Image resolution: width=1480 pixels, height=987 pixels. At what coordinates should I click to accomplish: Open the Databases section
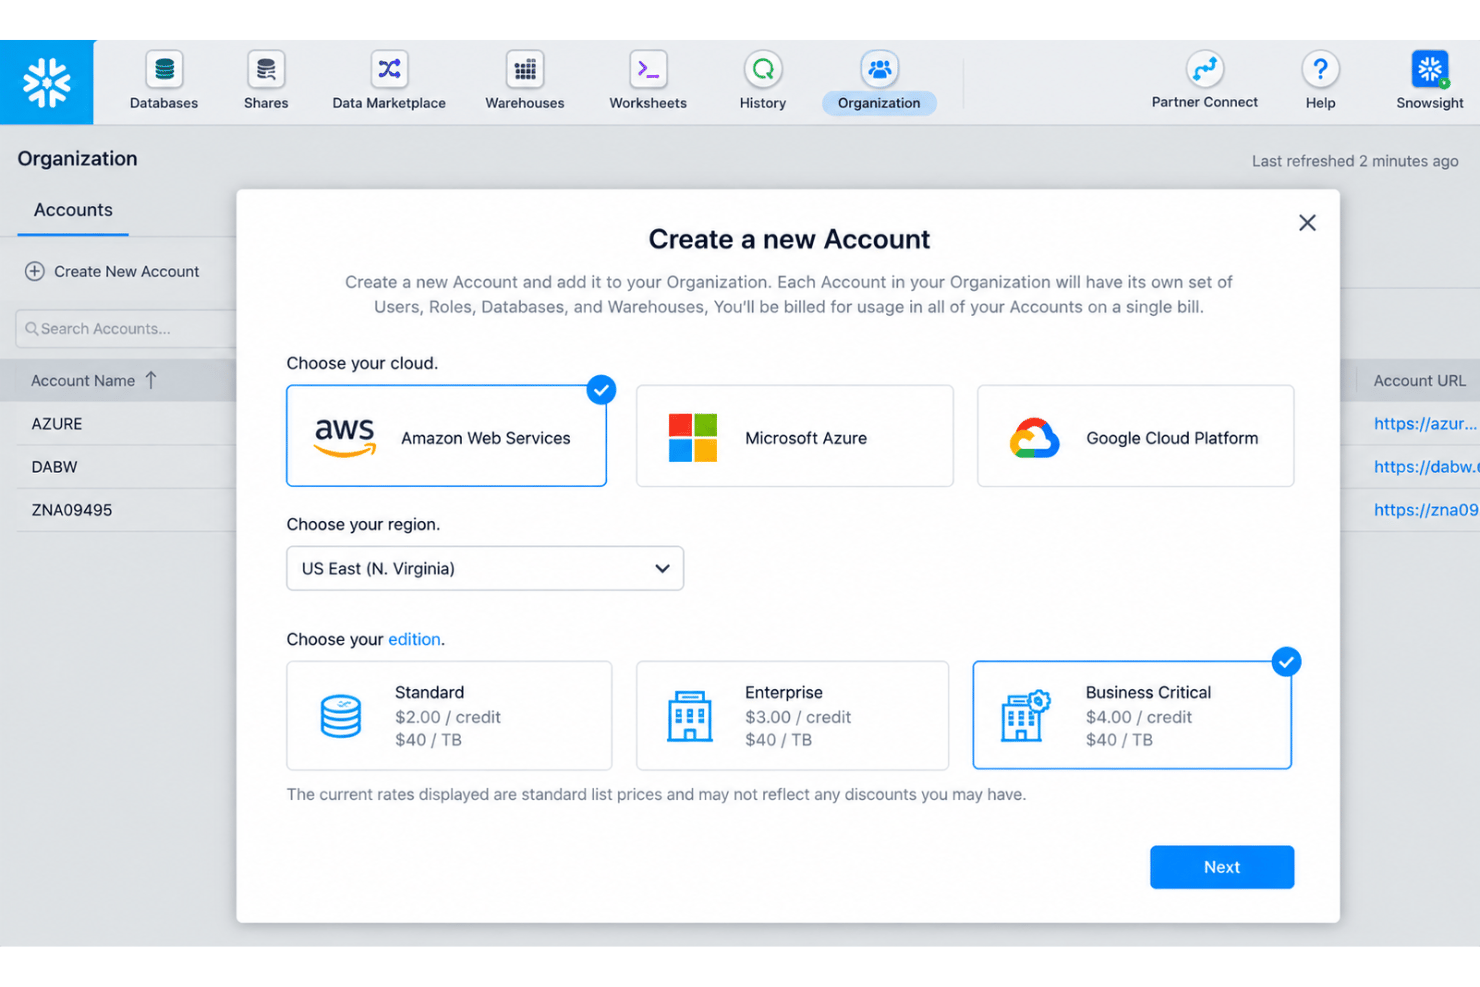point(164,81)
